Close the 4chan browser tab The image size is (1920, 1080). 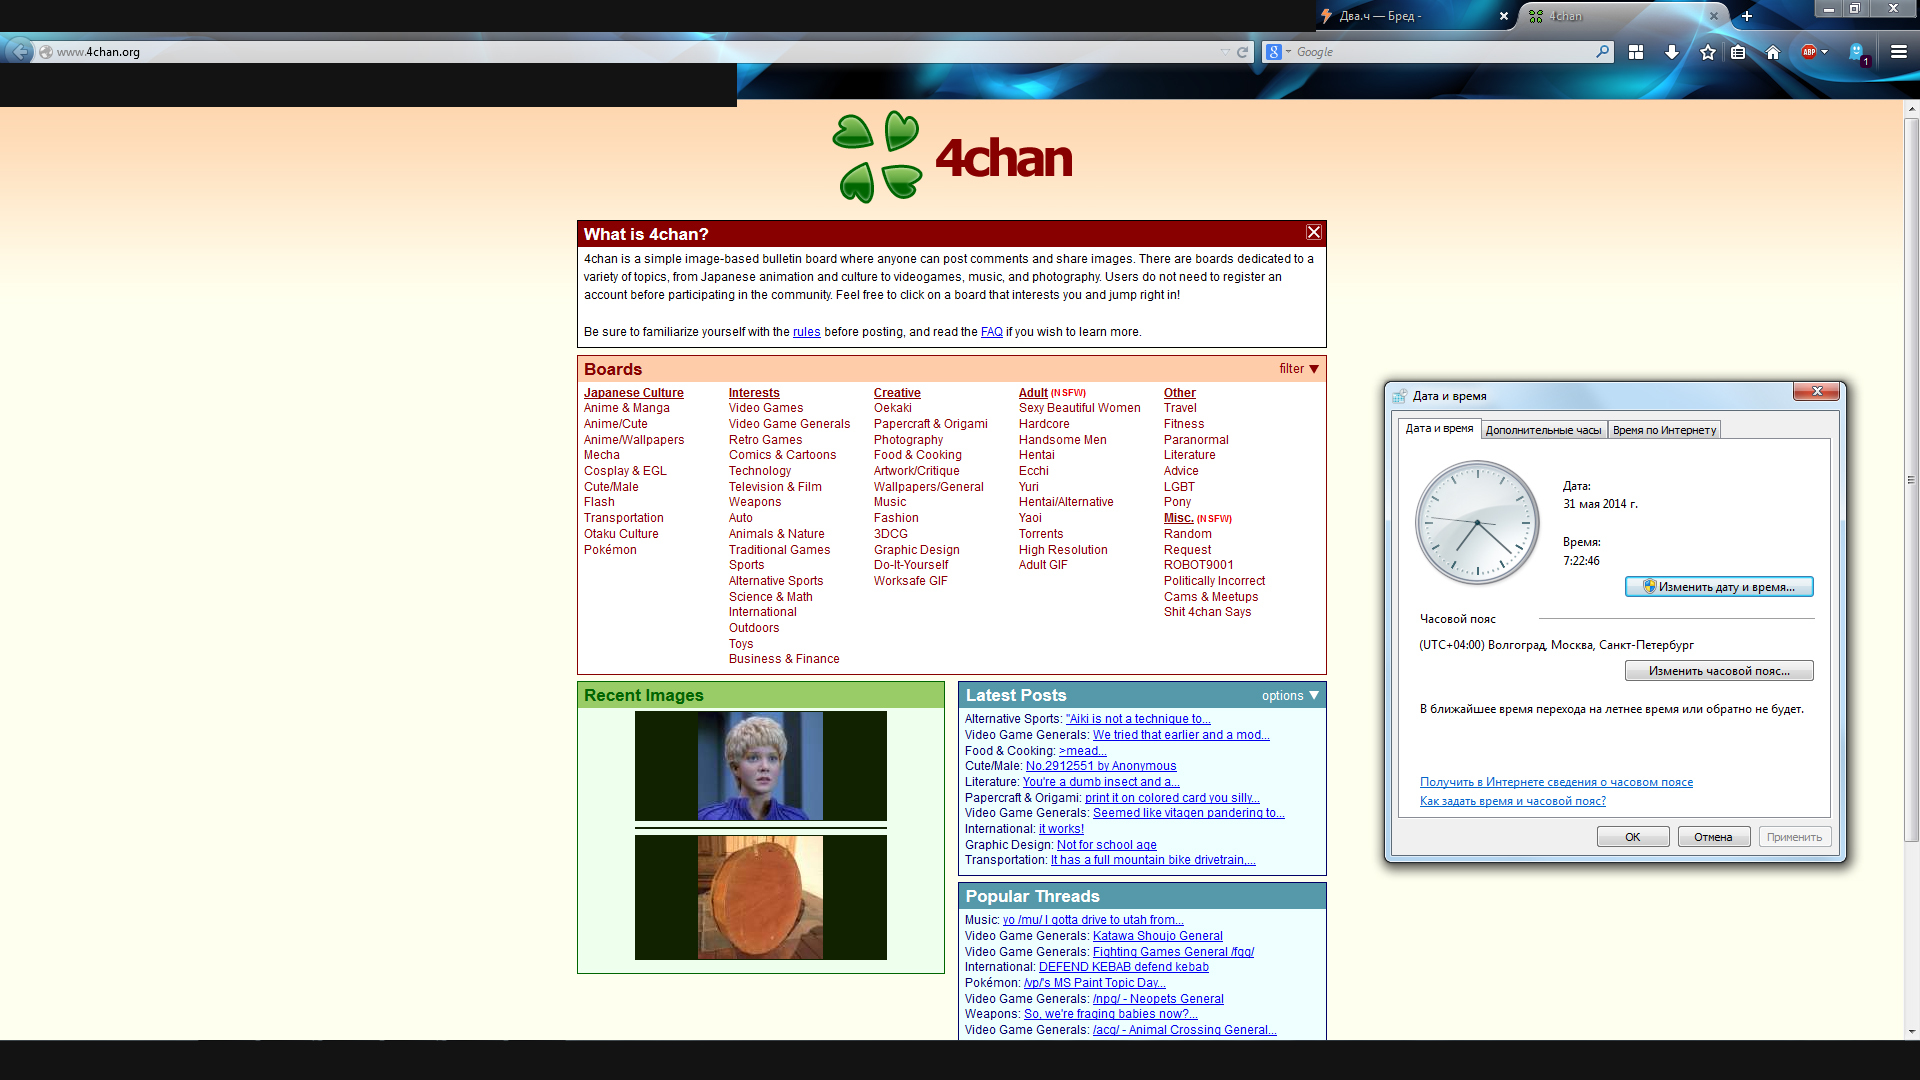(1713, 16)
